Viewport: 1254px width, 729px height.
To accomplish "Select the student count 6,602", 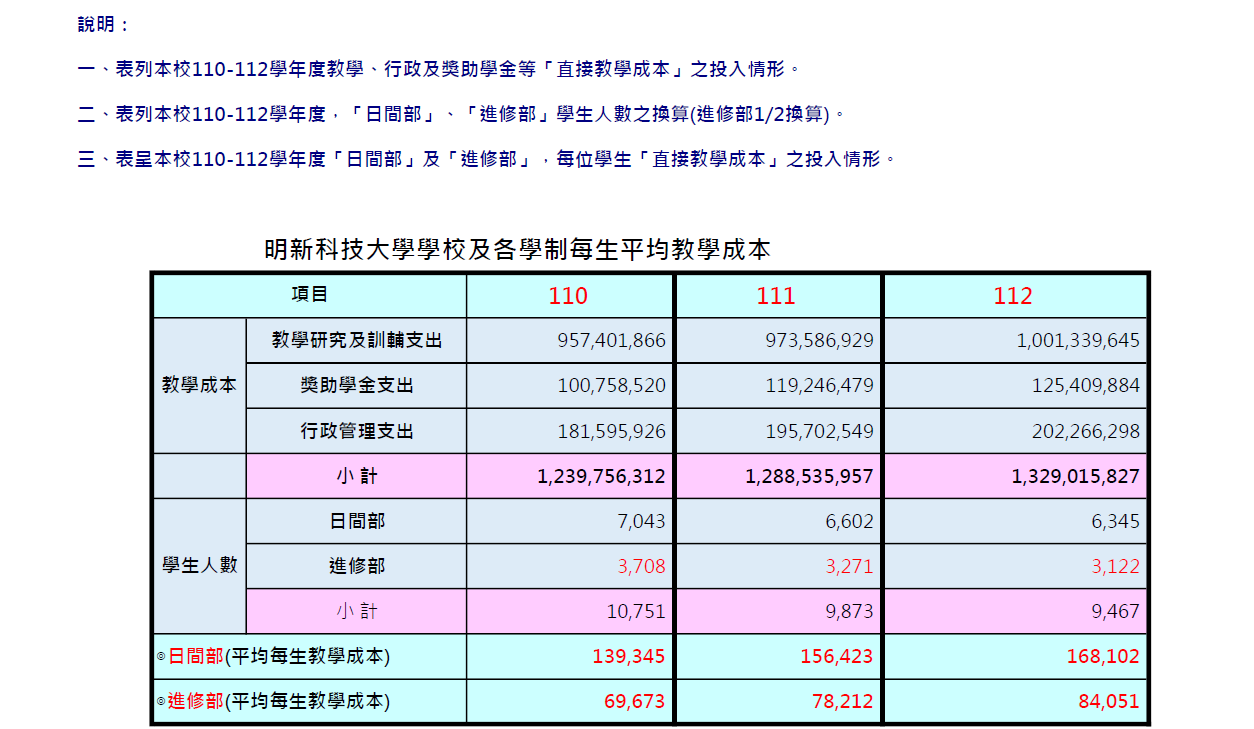I will tap(849, 522).
